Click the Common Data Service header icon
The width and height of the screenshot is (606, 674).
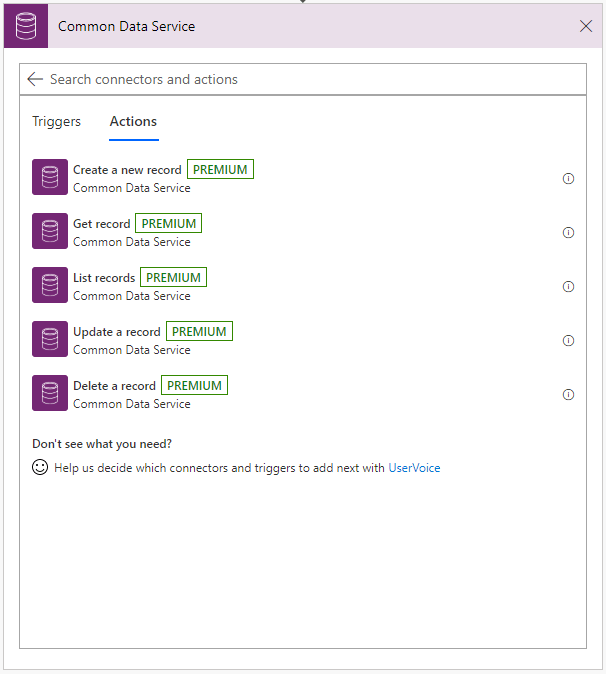pos(26,26)
